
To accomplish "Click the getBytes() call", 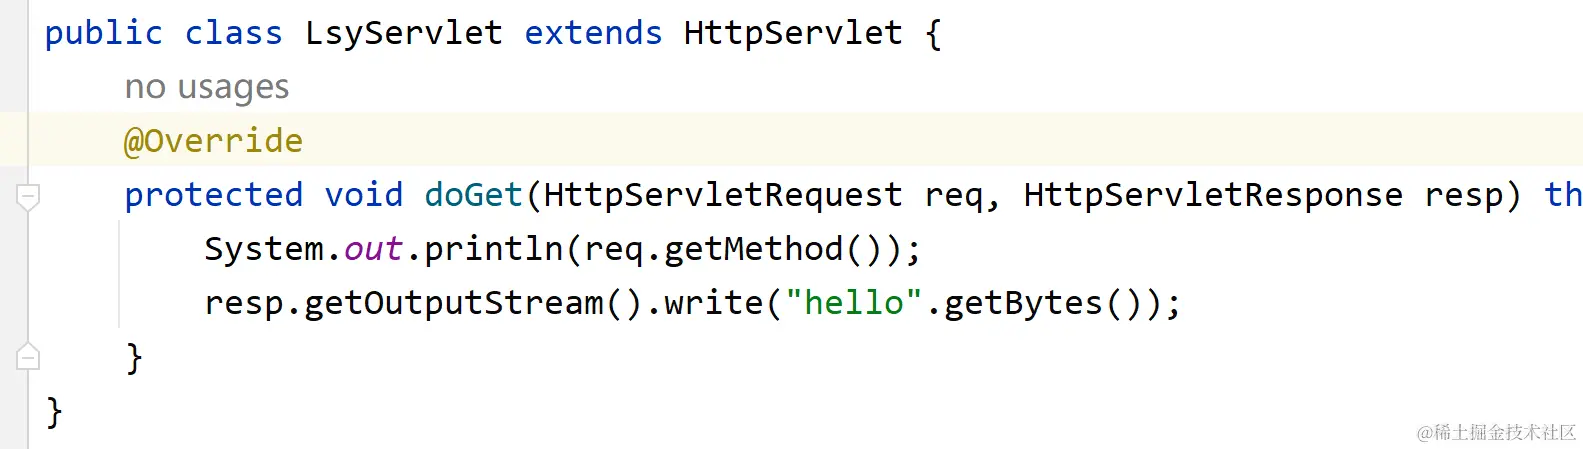I will pos(1043,303).
